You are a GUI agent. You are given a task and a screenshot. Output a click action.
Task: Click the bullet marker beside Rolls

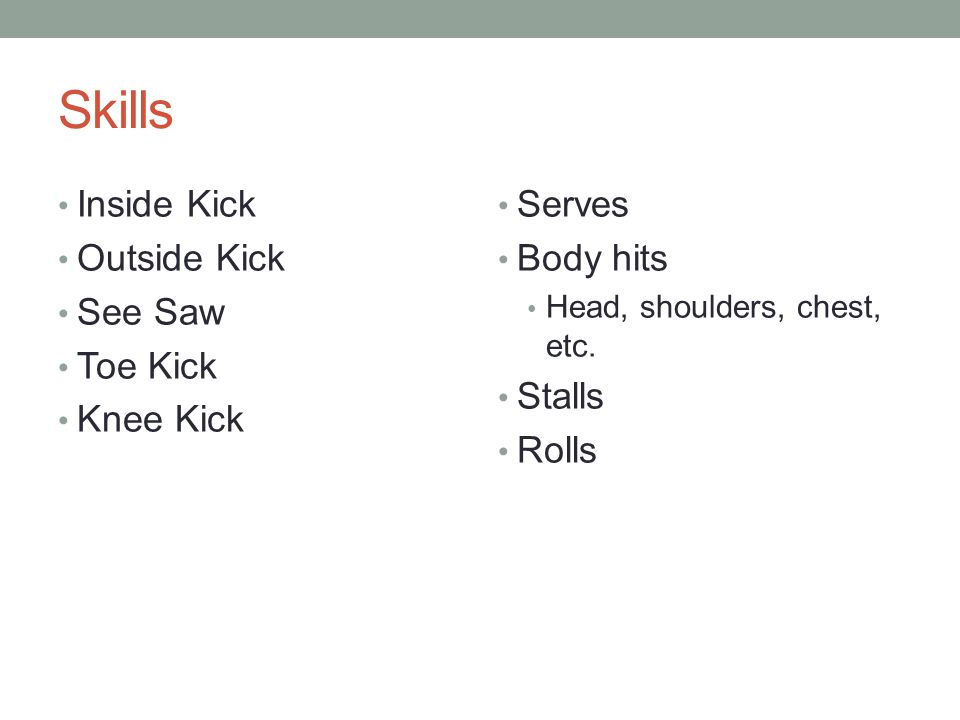click(x=503, y=452)
